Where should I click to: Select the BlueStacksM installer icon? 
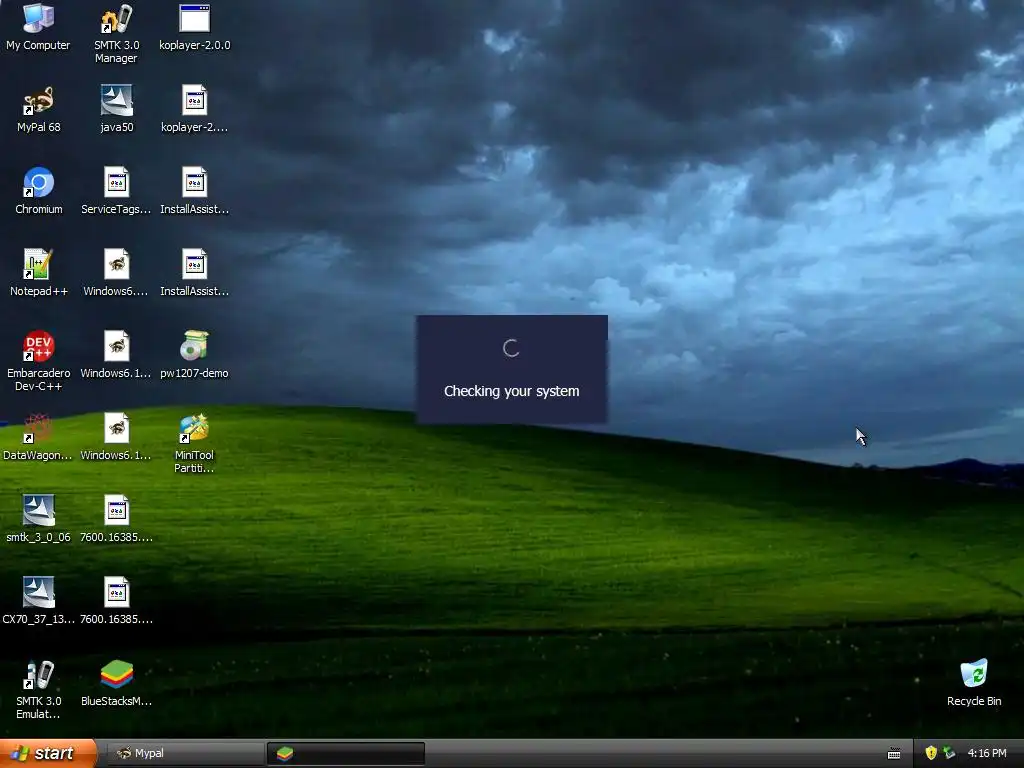116,683
